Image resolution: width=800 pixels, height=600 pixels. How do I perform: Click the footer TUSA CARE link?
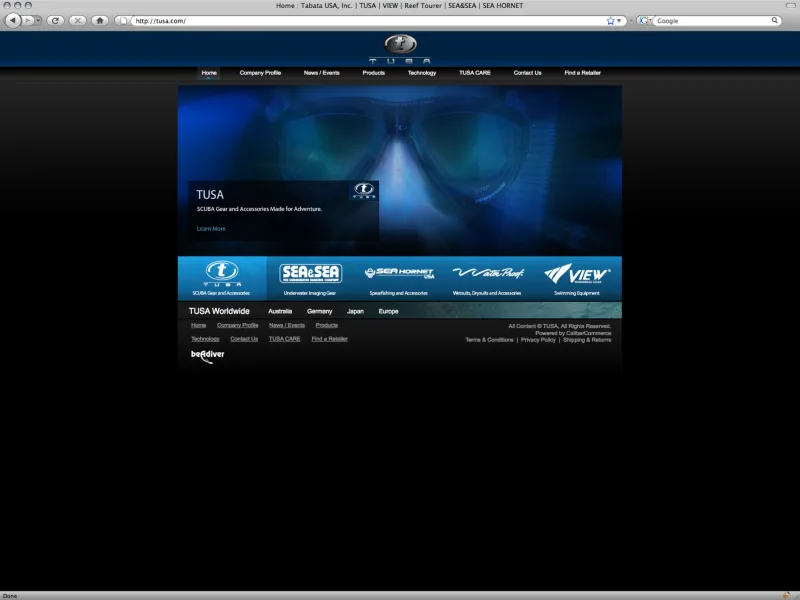tap(285, 339)
